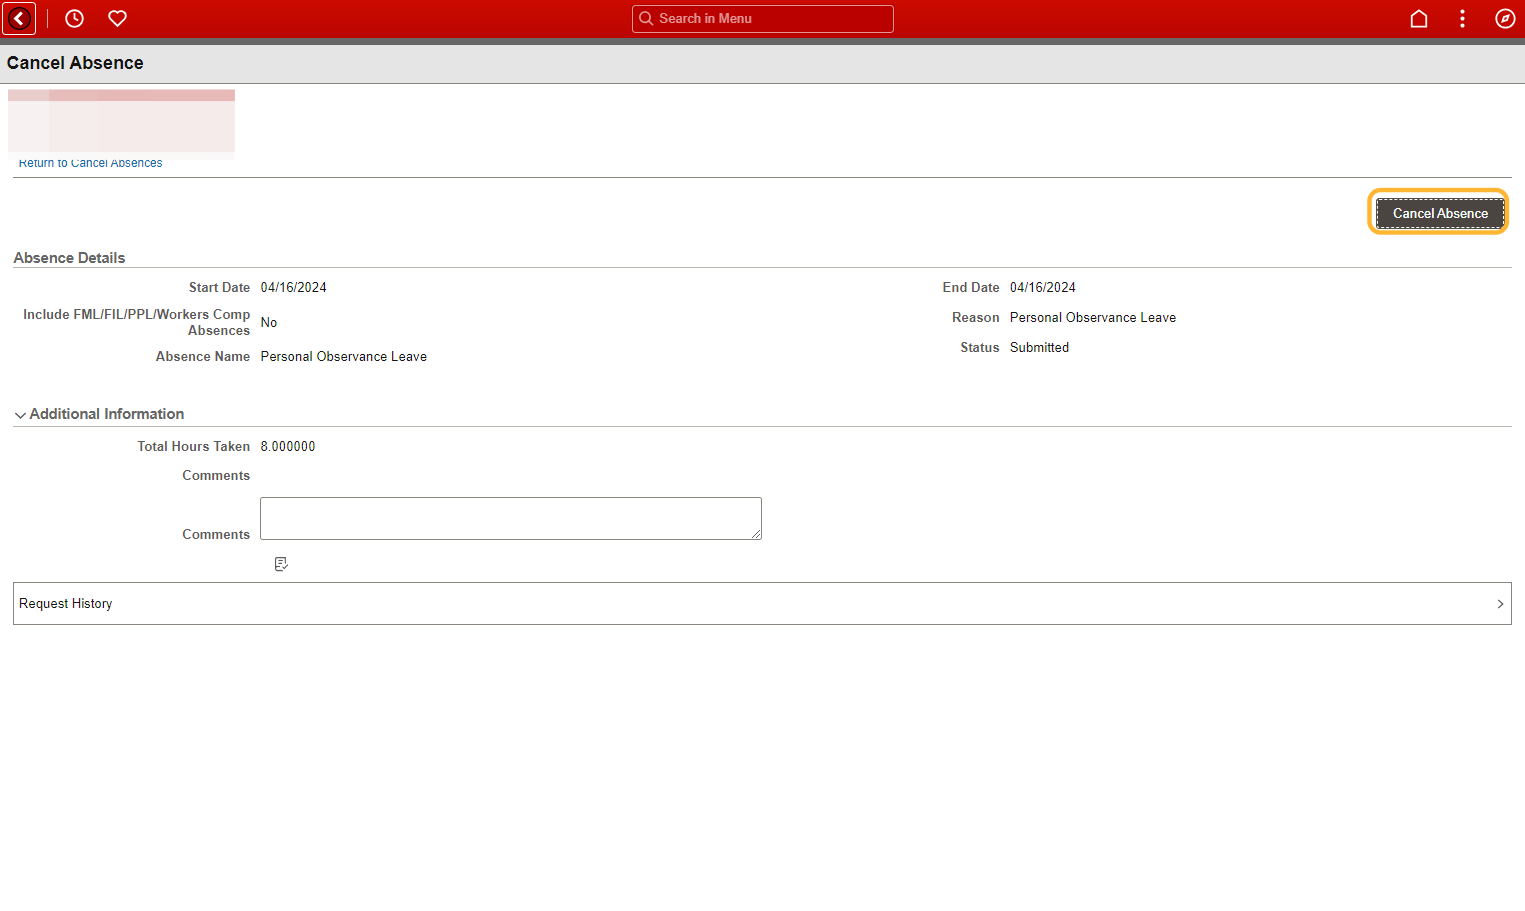Click inside the Comments text box
The height and width of the screenshot is (911, 1525).
[511, 518]
